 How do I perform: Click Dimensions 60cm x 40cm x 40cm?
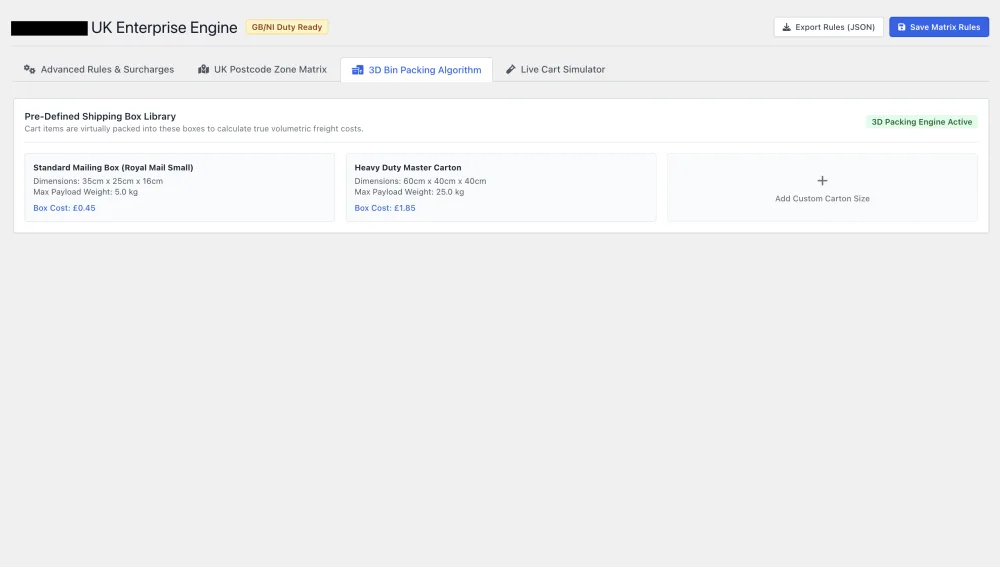pyautogui.click(x=420, y=181)
